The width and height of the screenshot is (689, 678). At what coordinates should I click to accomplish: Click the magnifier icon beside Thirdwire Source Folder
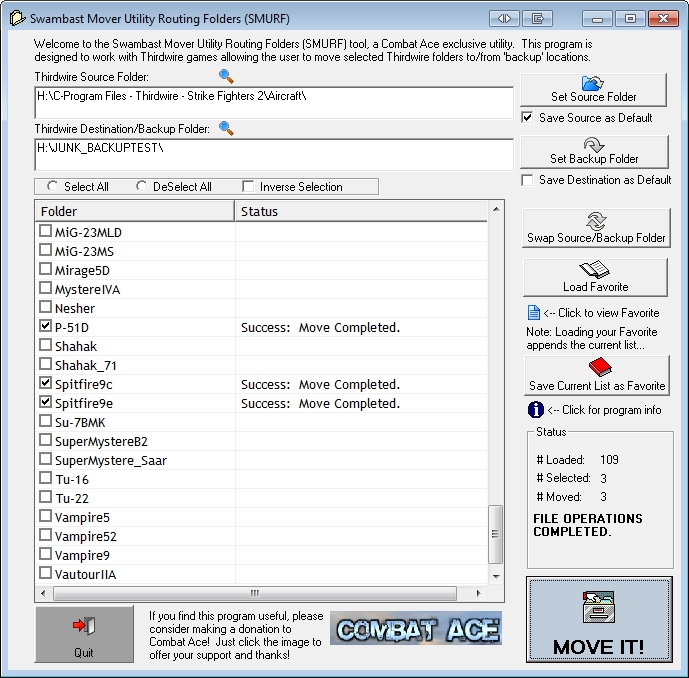226,76
